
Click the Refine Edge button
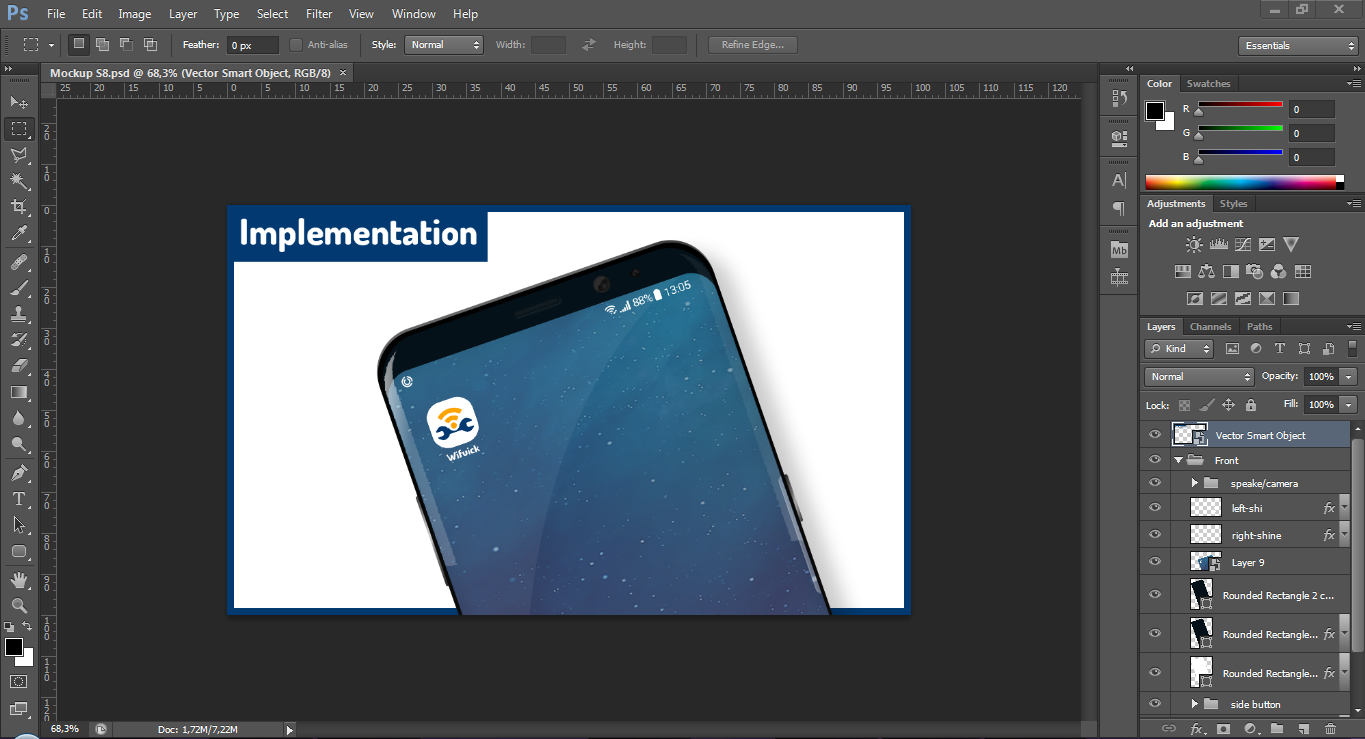(x=752, y=45)
